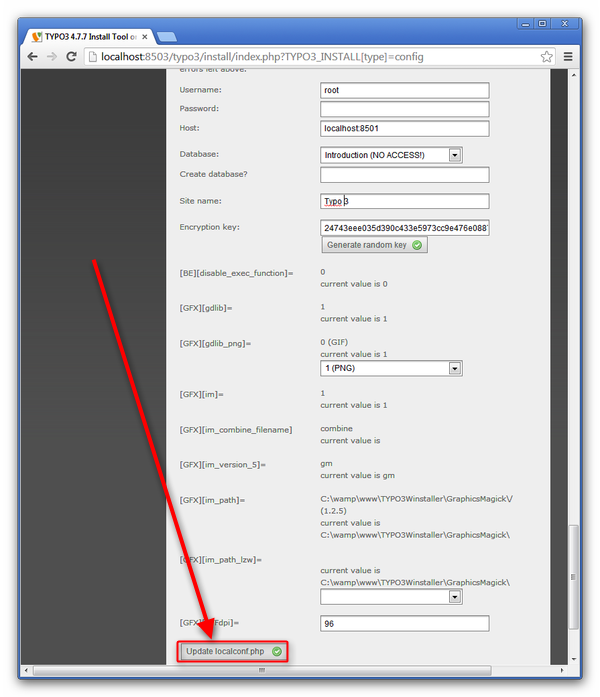Click the browser back arrow
Viewport: 600px width, 697px height.
point(32,57)
